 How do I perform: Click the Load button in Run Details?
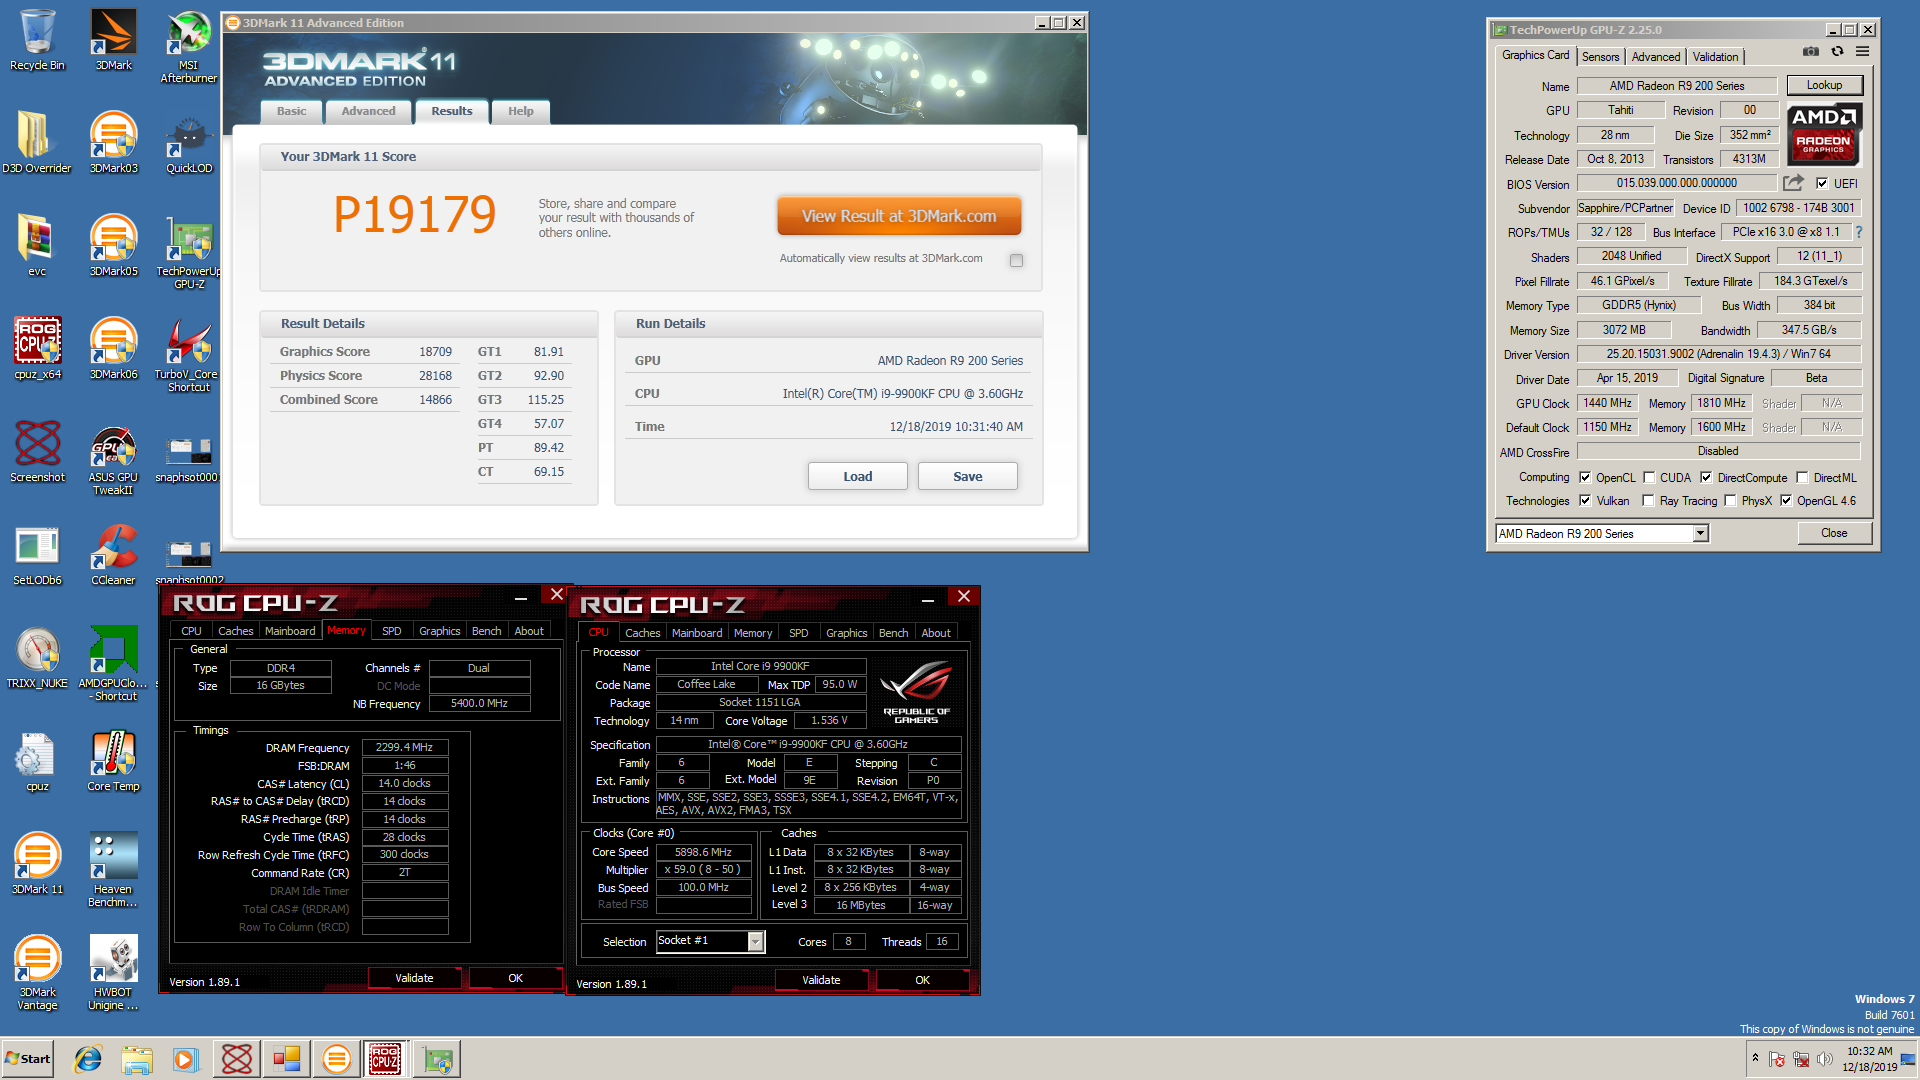(857, 476)
